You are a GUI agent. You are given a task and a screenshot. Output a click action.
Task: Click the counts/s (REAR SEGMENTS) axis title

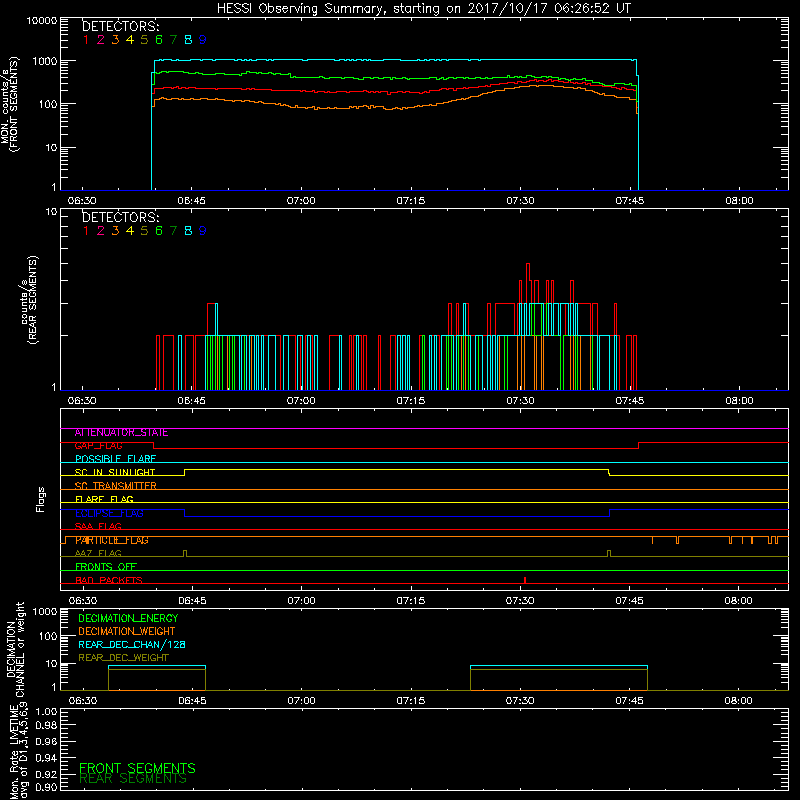click(x=28, y=300)
